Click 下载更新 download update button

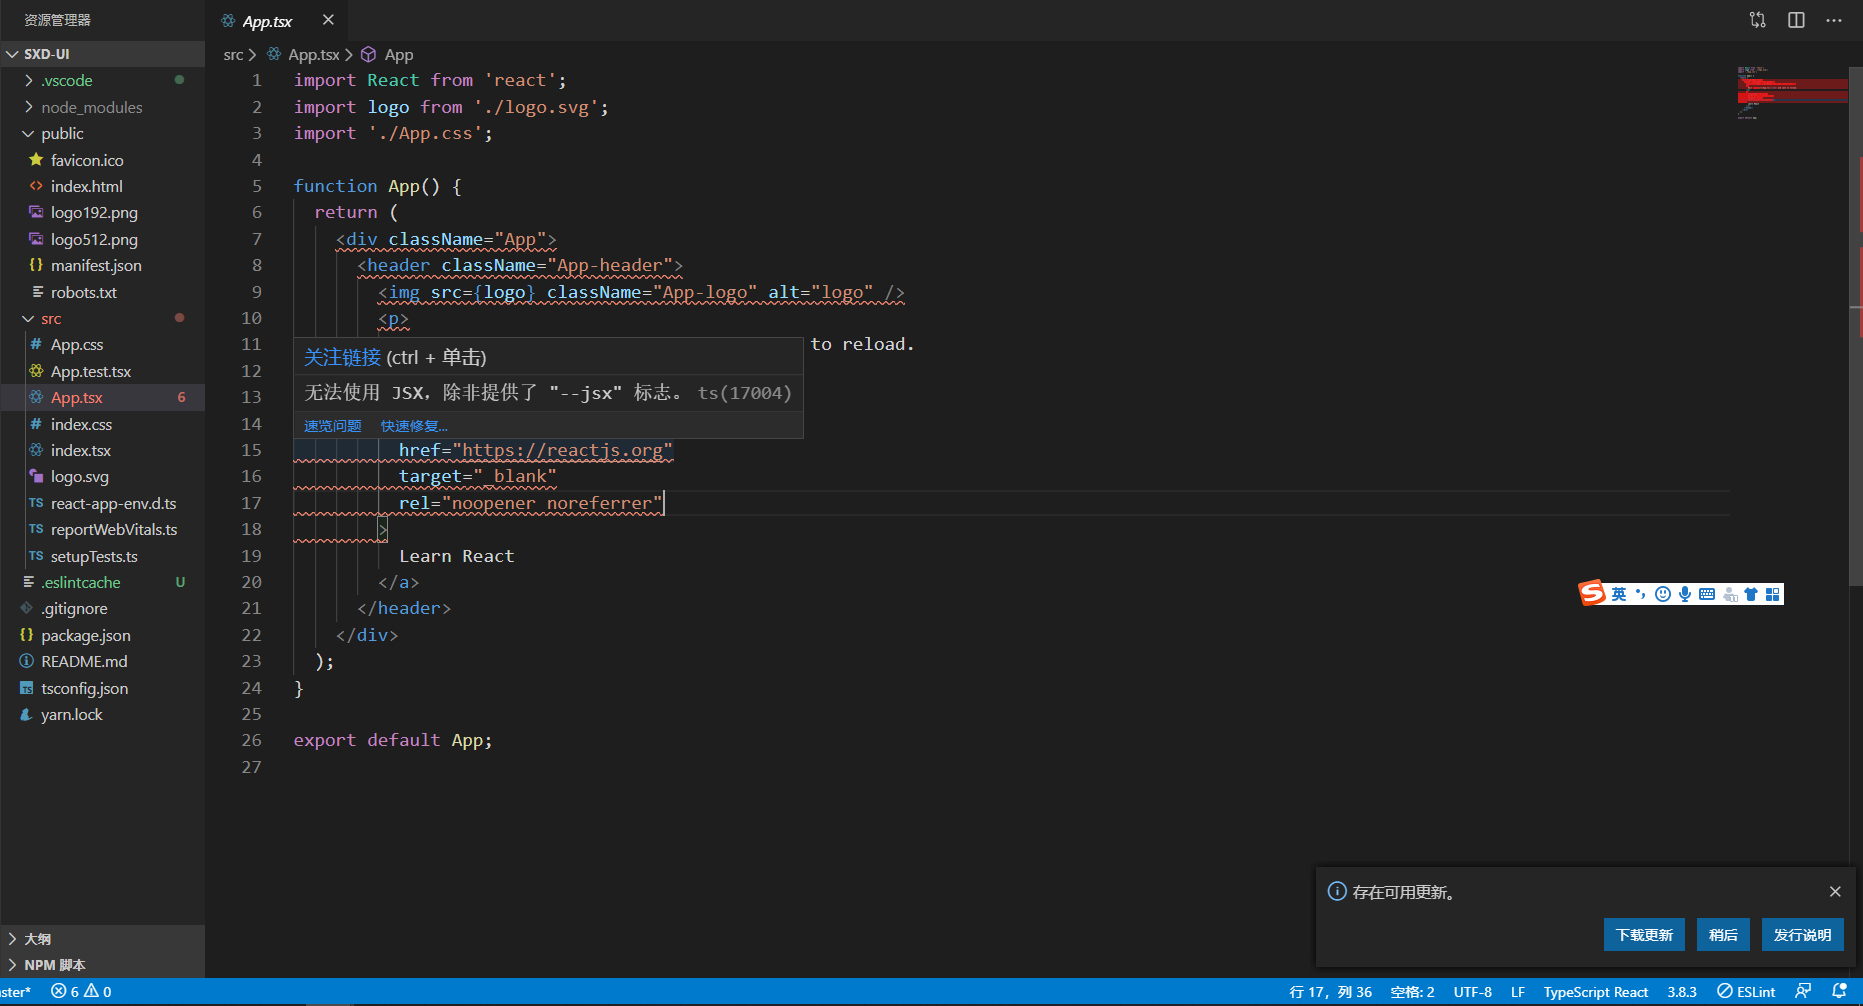coord(1644,935)
